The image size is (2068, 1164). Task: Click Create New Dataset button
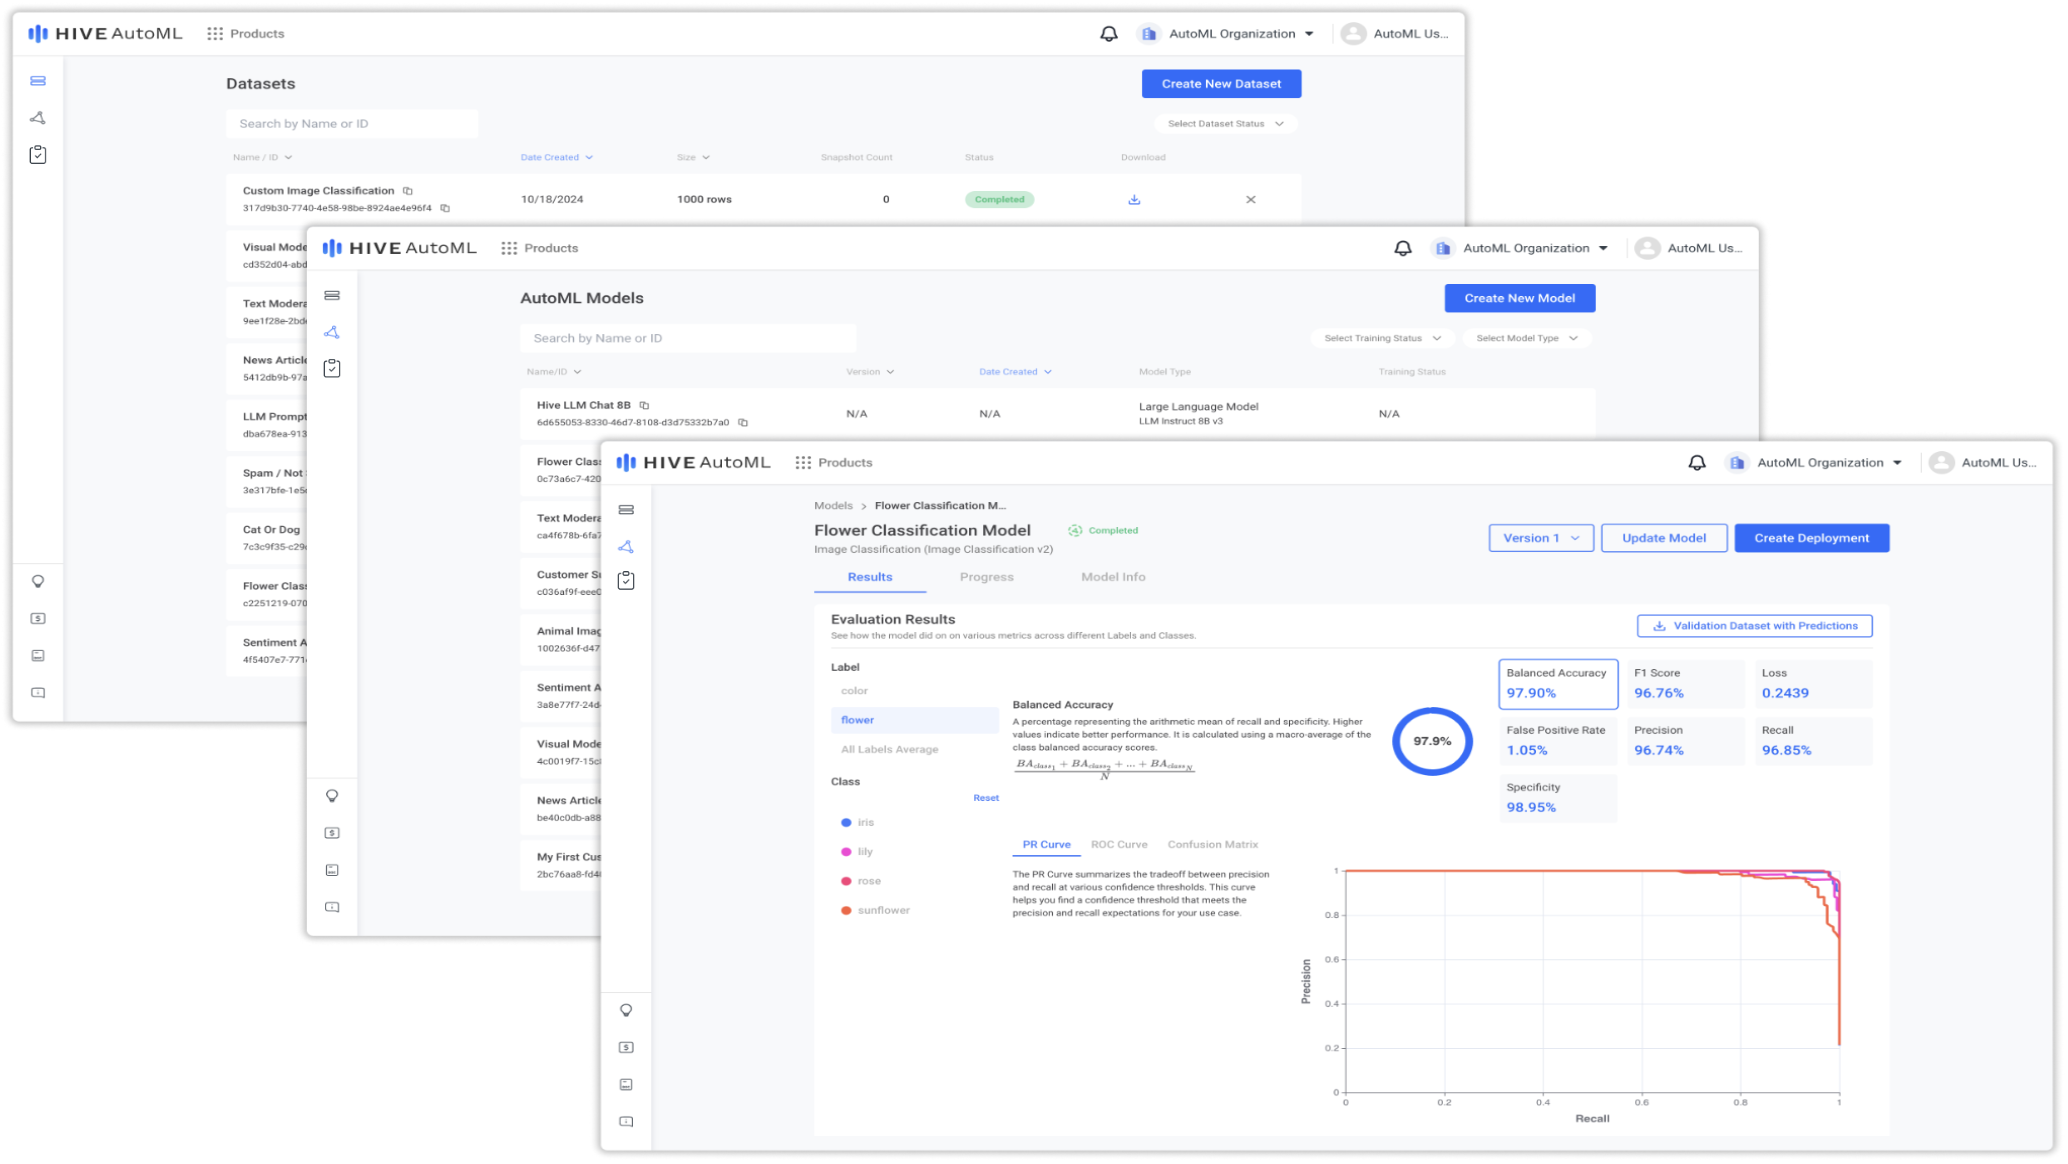tap(1221, 84)
